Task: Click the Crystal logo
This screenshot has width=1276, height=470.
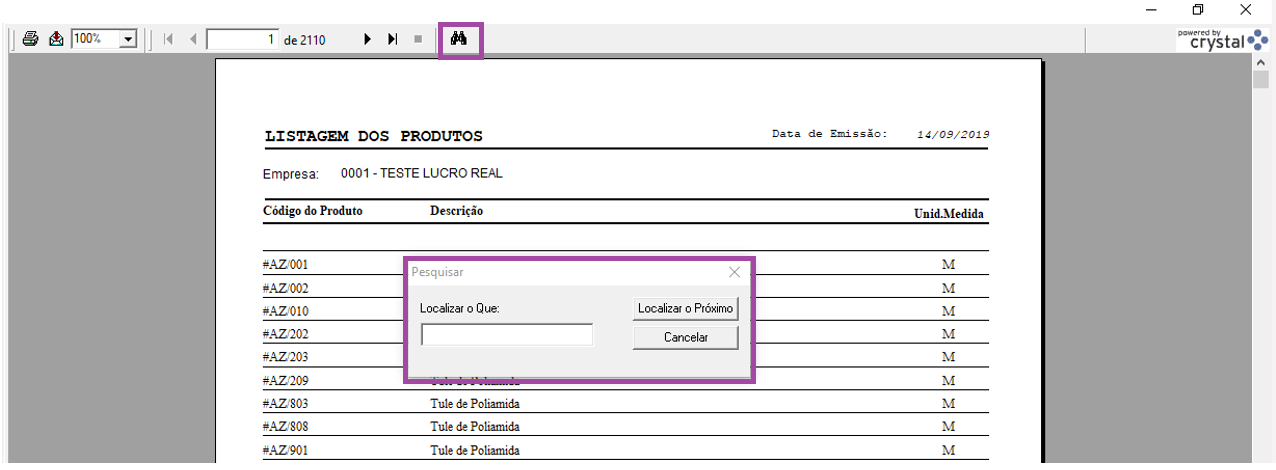Action: (x=1222, y=40)
